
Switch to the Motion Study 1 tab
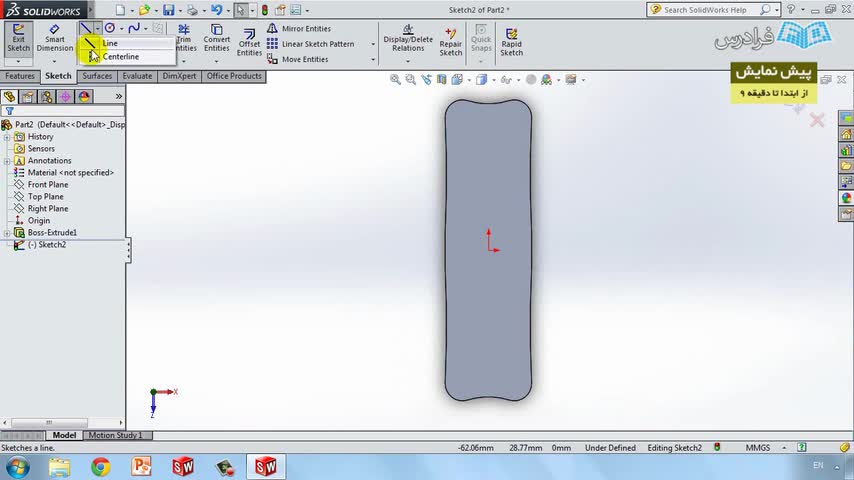pyautogui.click(x=115, y=435)
